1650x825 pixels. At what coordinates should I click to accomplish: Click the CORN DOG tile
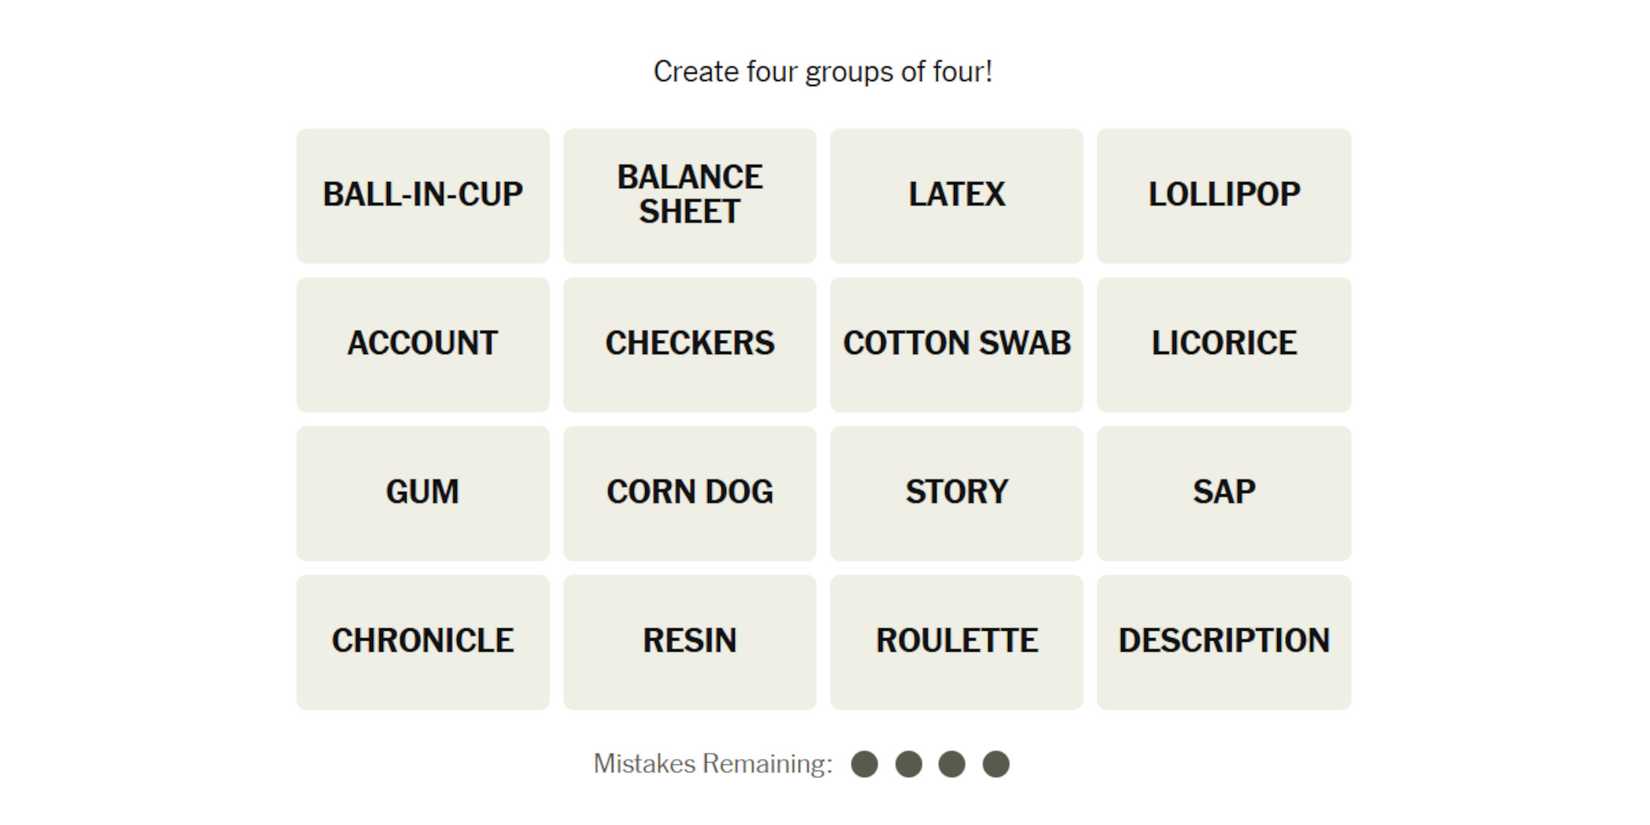tap(689, 493)
